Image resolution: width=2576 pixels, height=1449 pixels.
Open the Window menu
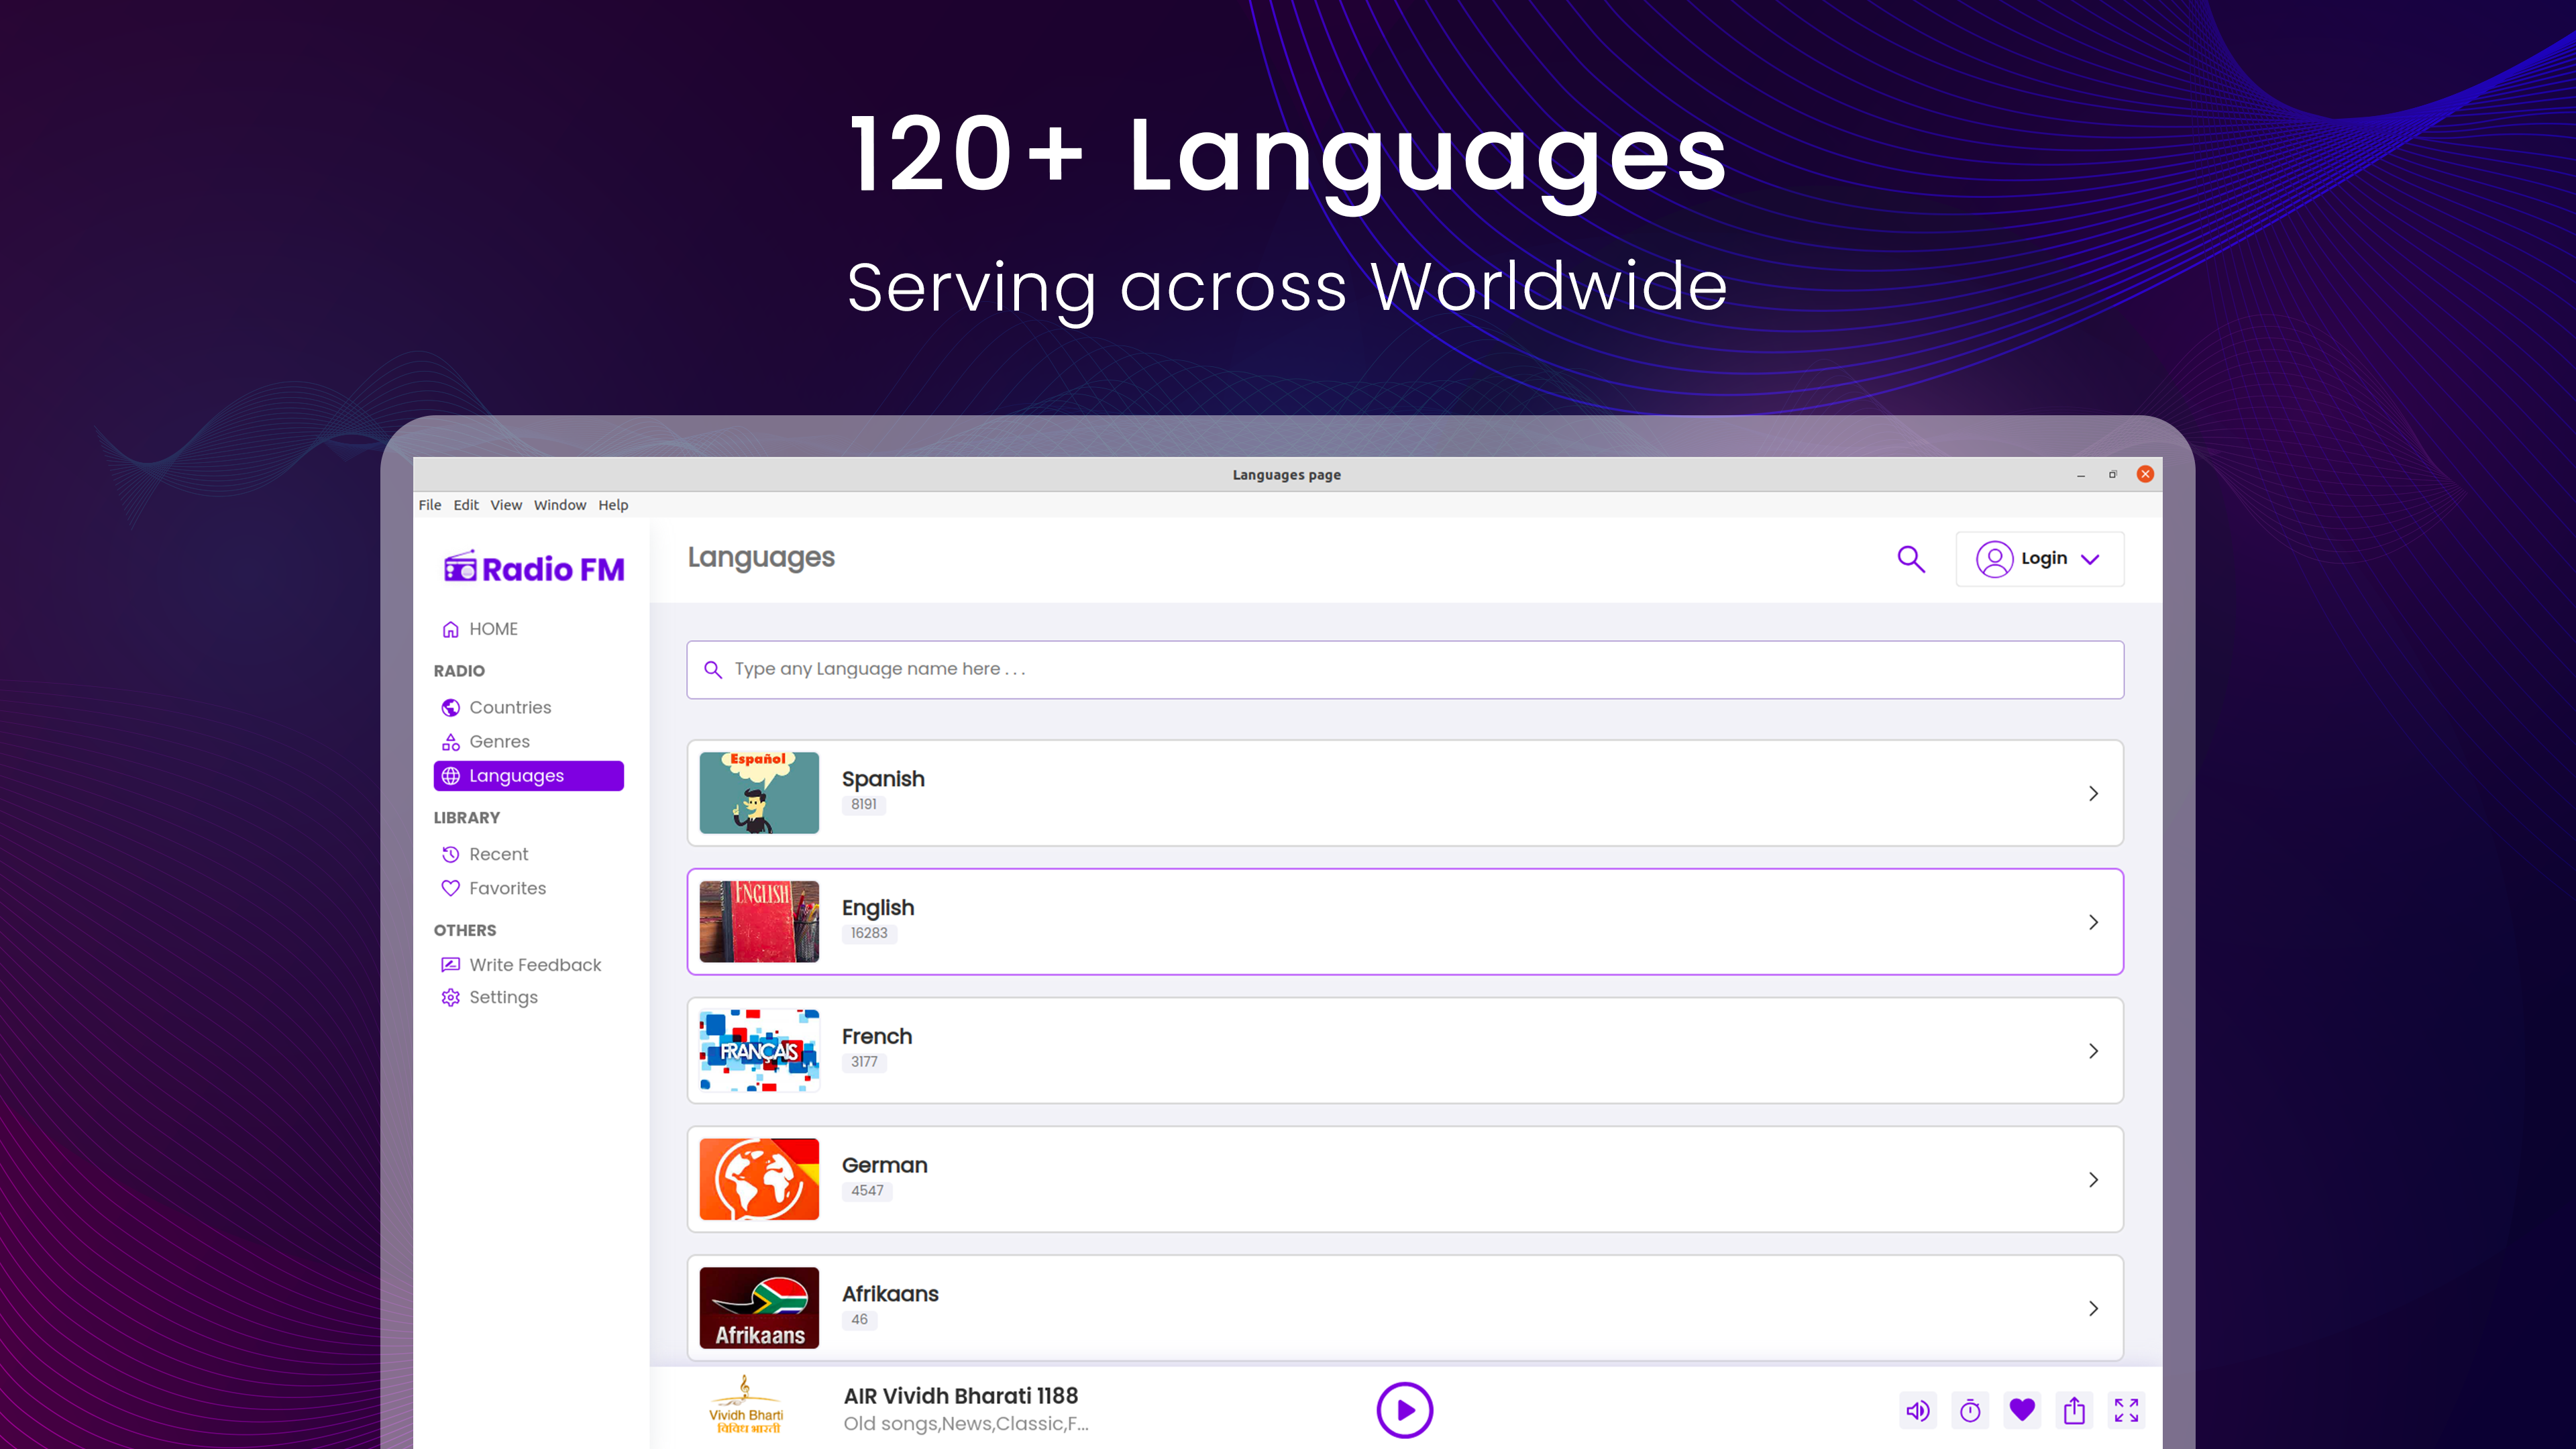(559, 505)
